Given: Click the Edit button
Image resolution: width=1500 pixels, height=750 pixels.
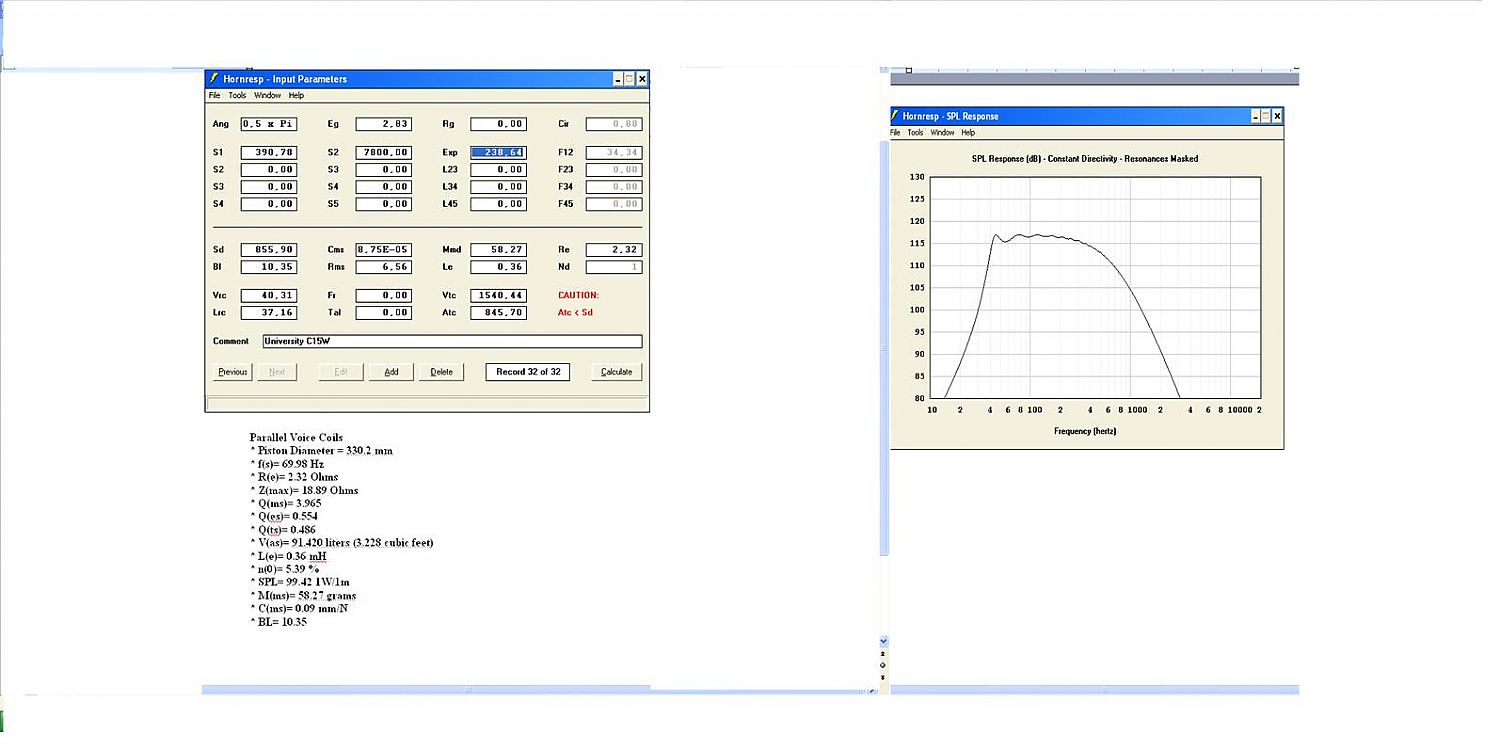Looking at the screenshot, I should pos(340,372).
